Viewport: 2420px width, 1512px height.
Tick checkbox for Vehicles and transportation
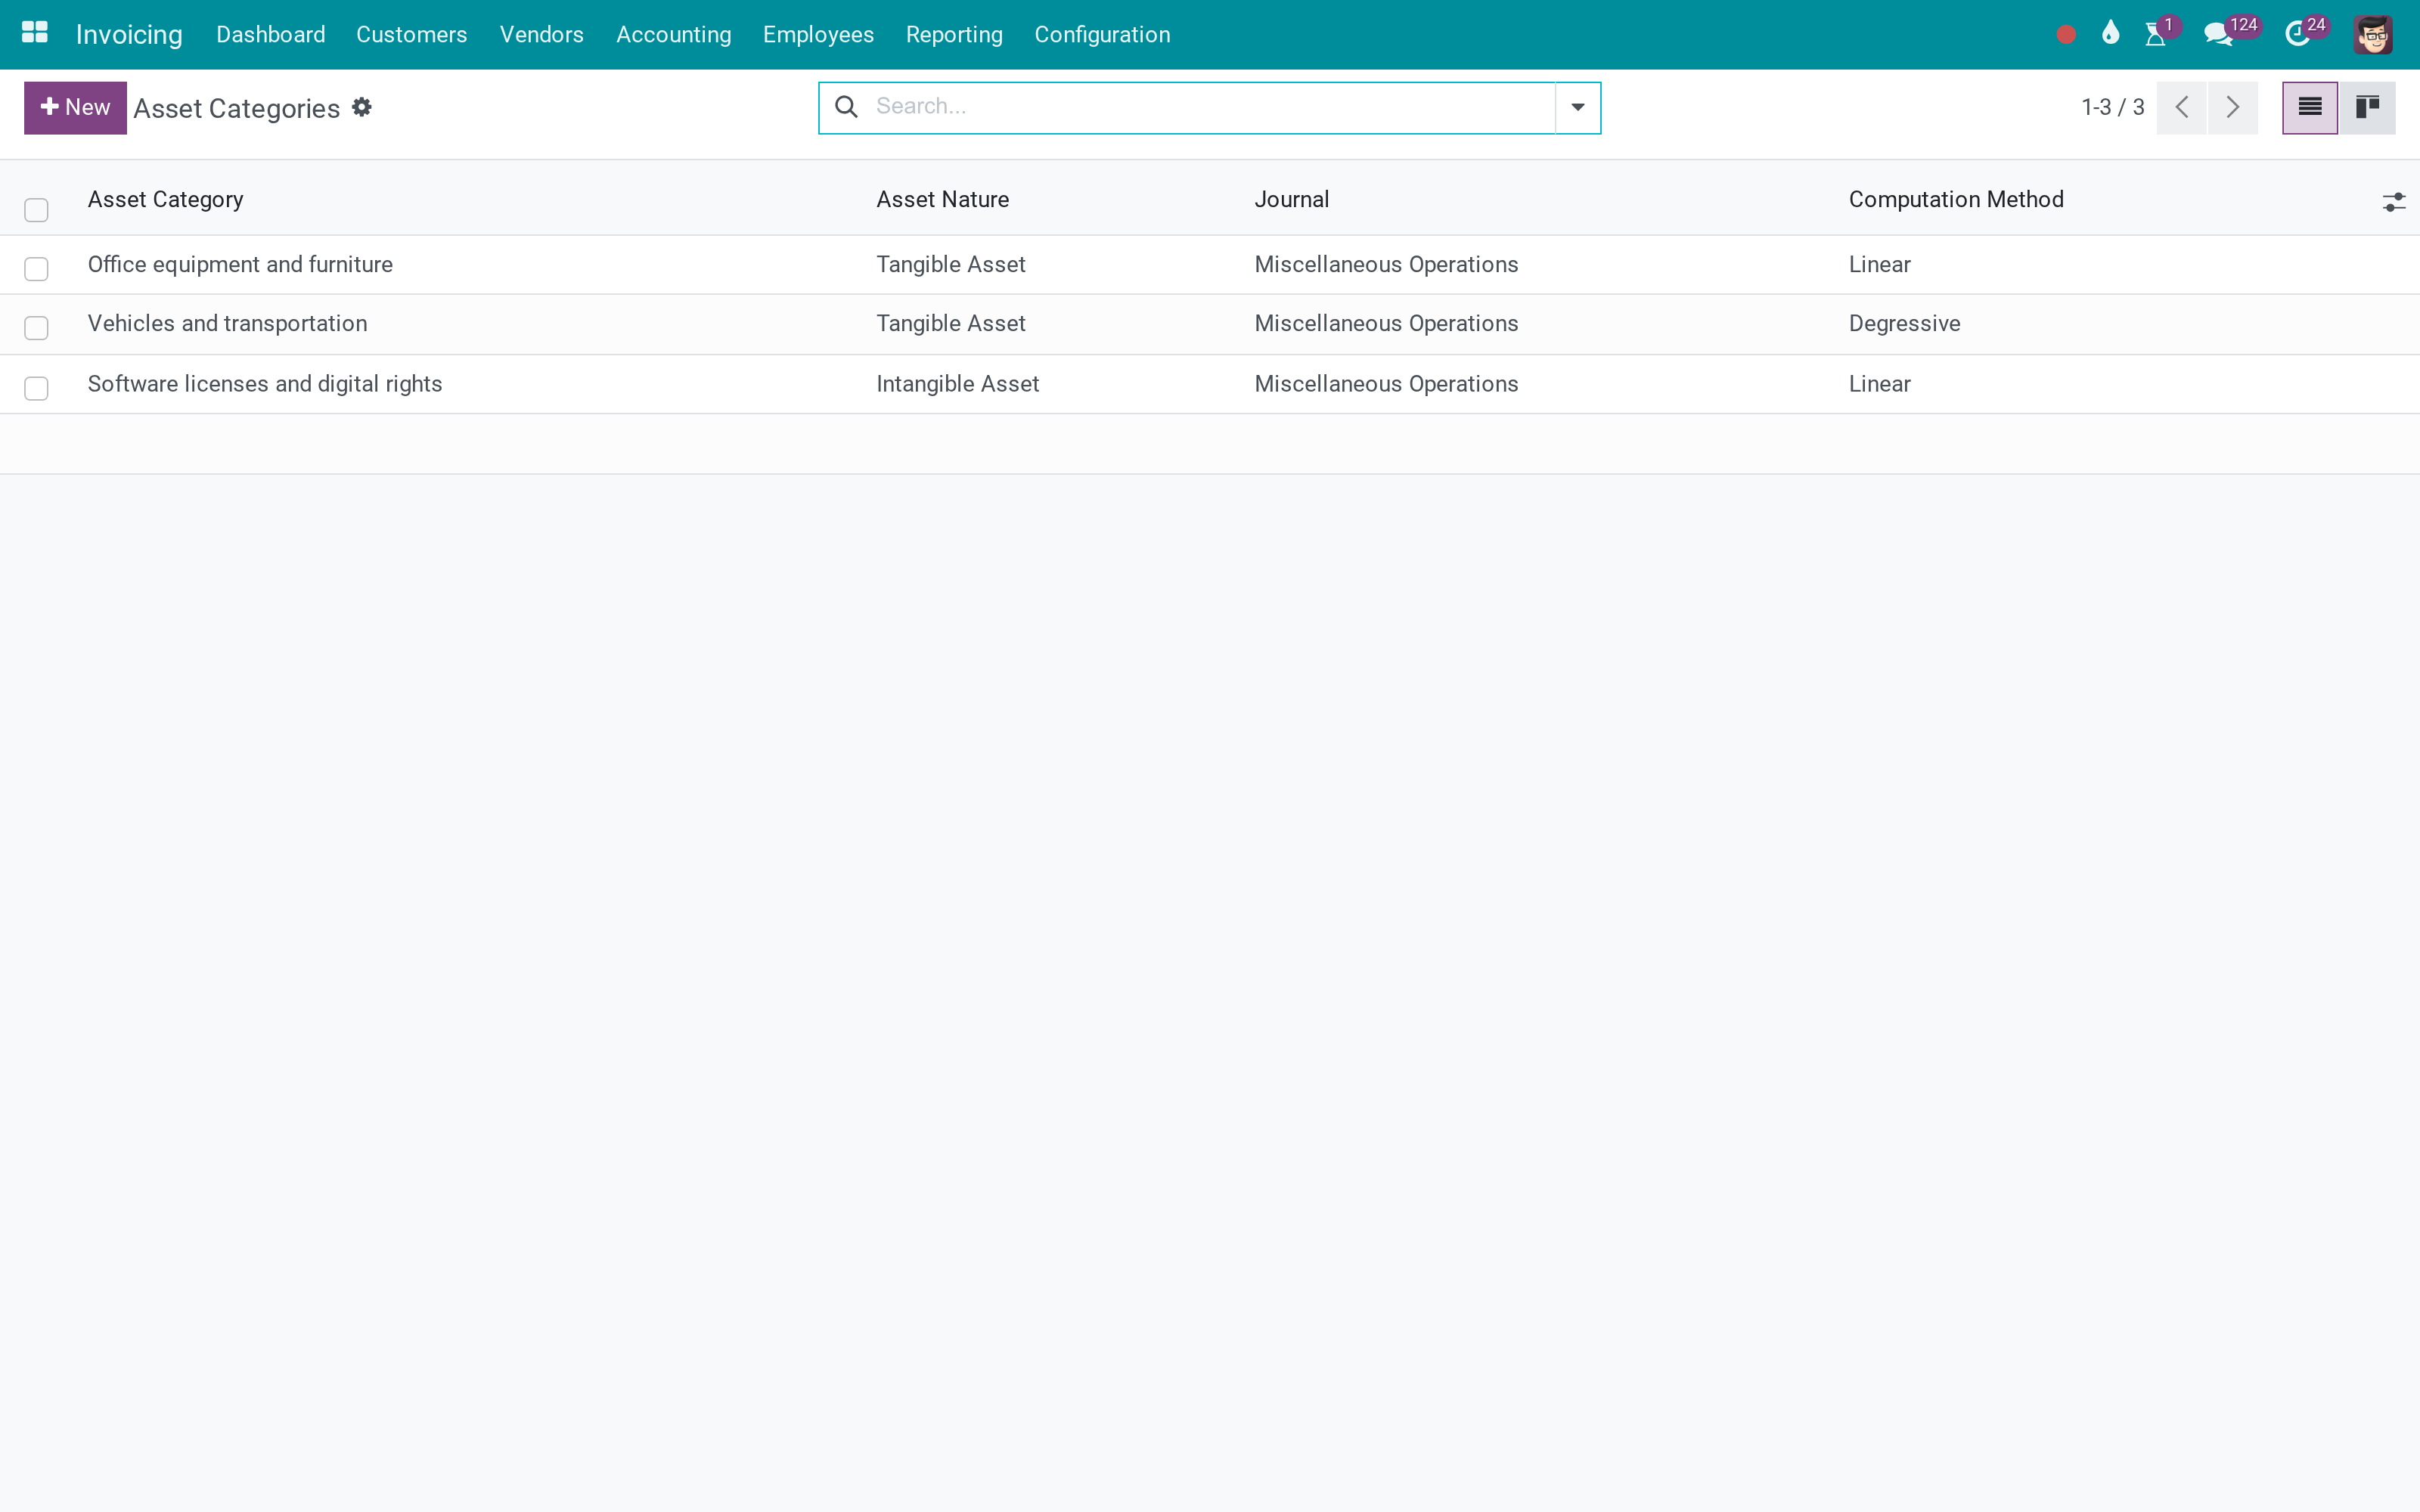pos(36,327)
